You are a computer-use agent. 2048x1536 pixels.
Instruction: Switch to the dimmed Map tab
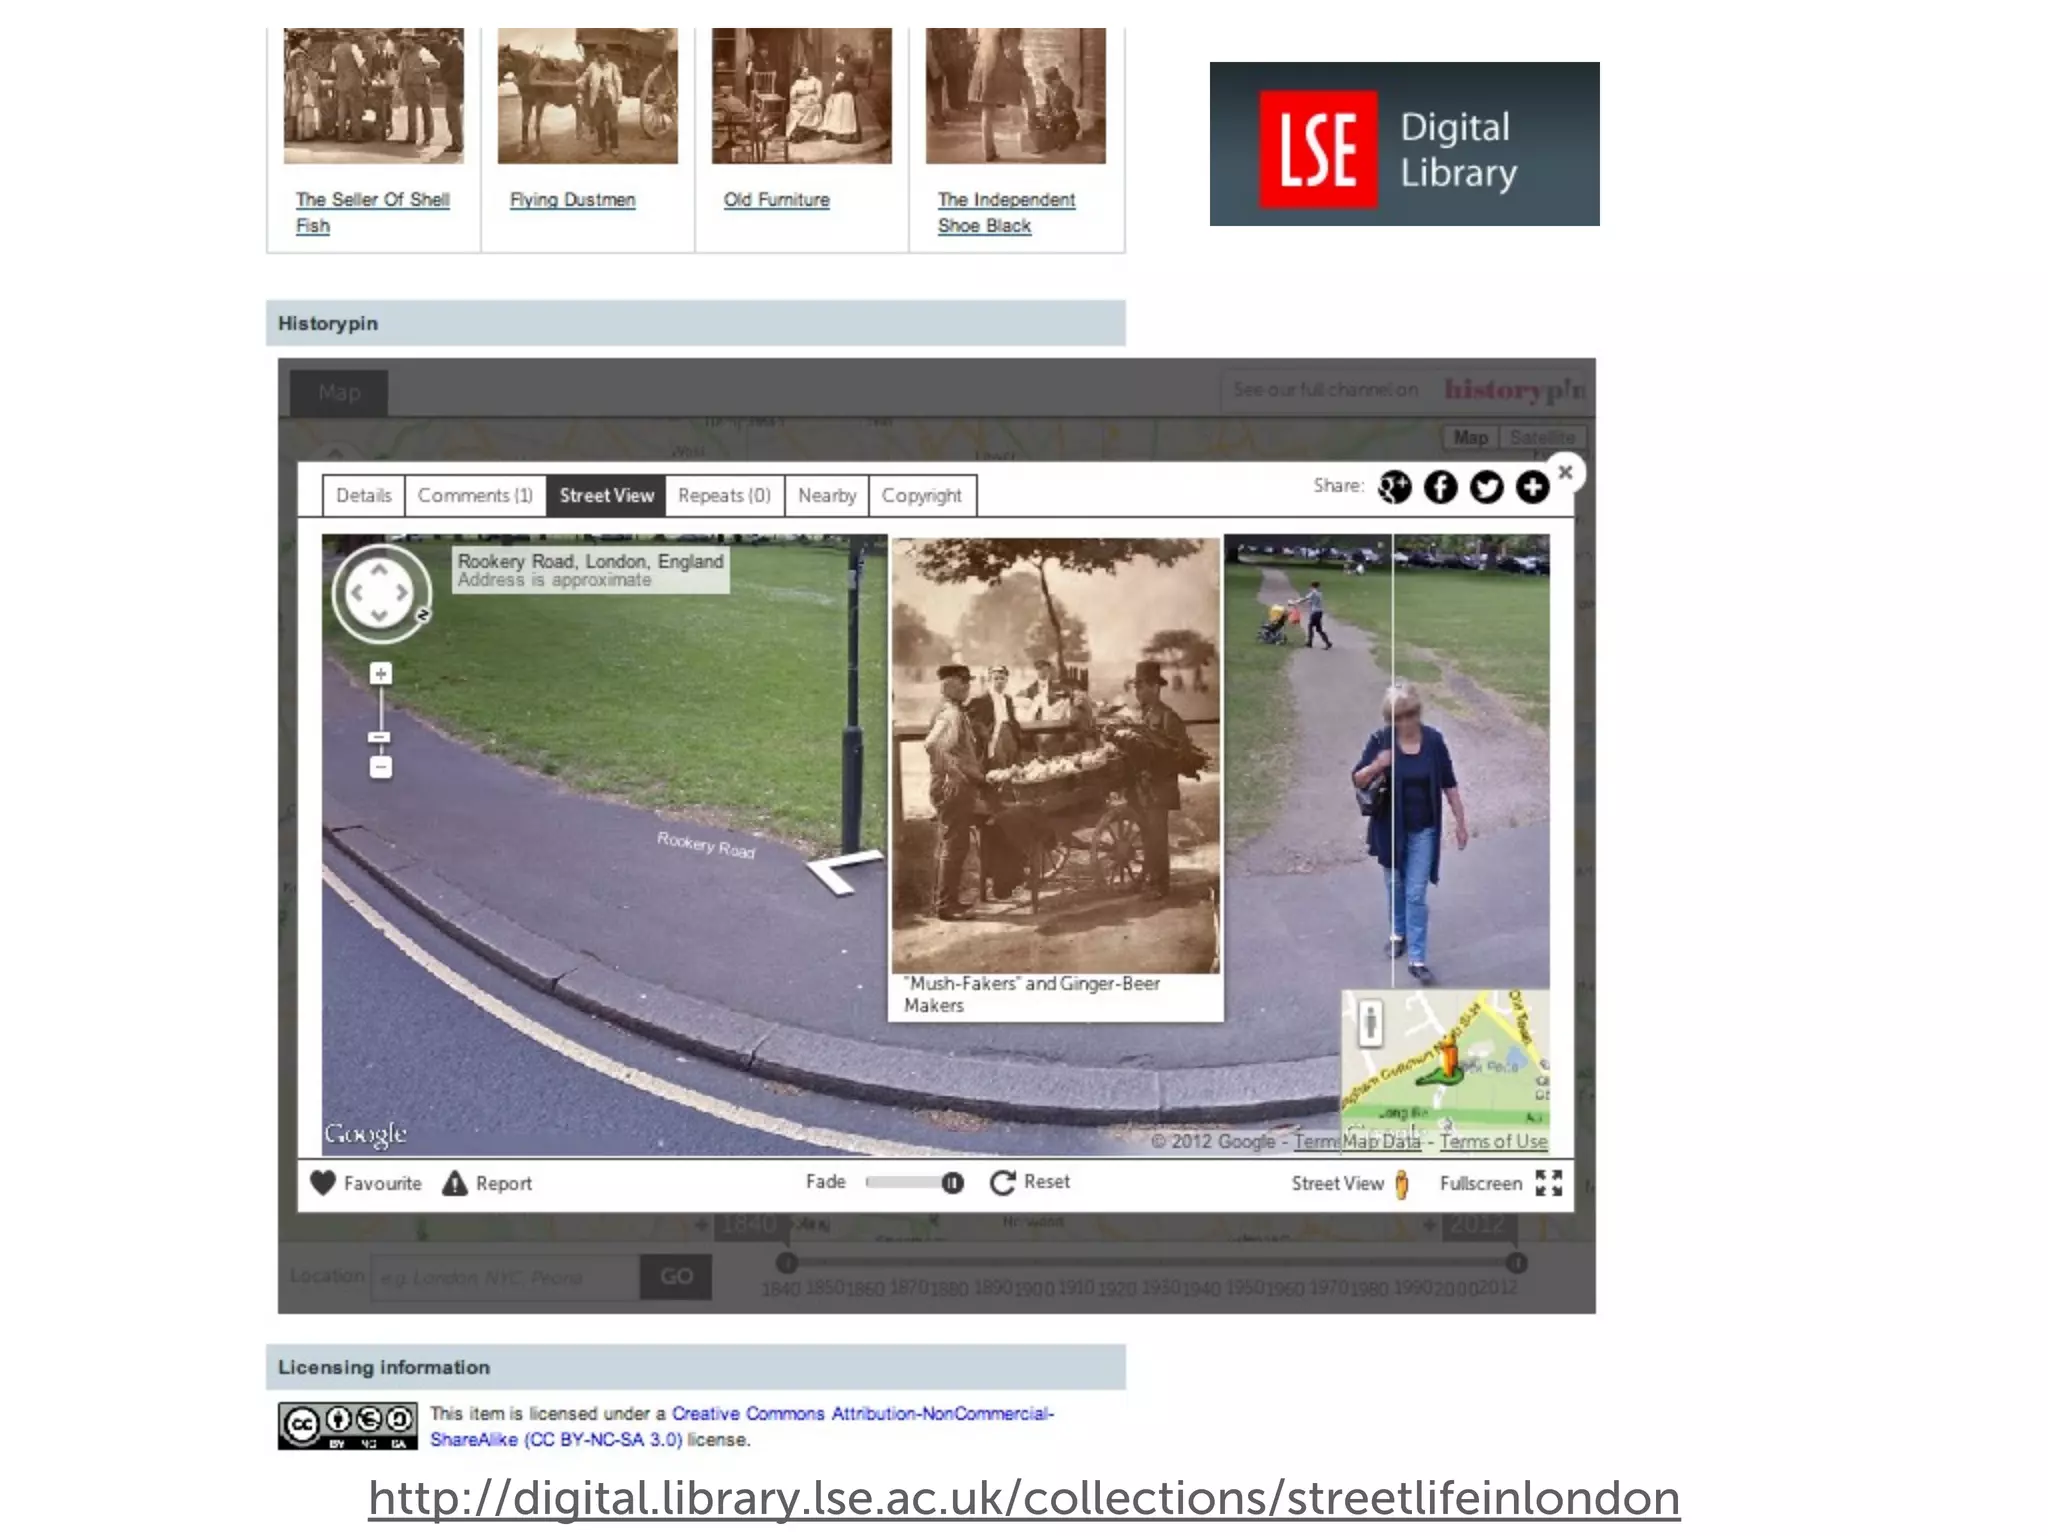coord(339,393)
